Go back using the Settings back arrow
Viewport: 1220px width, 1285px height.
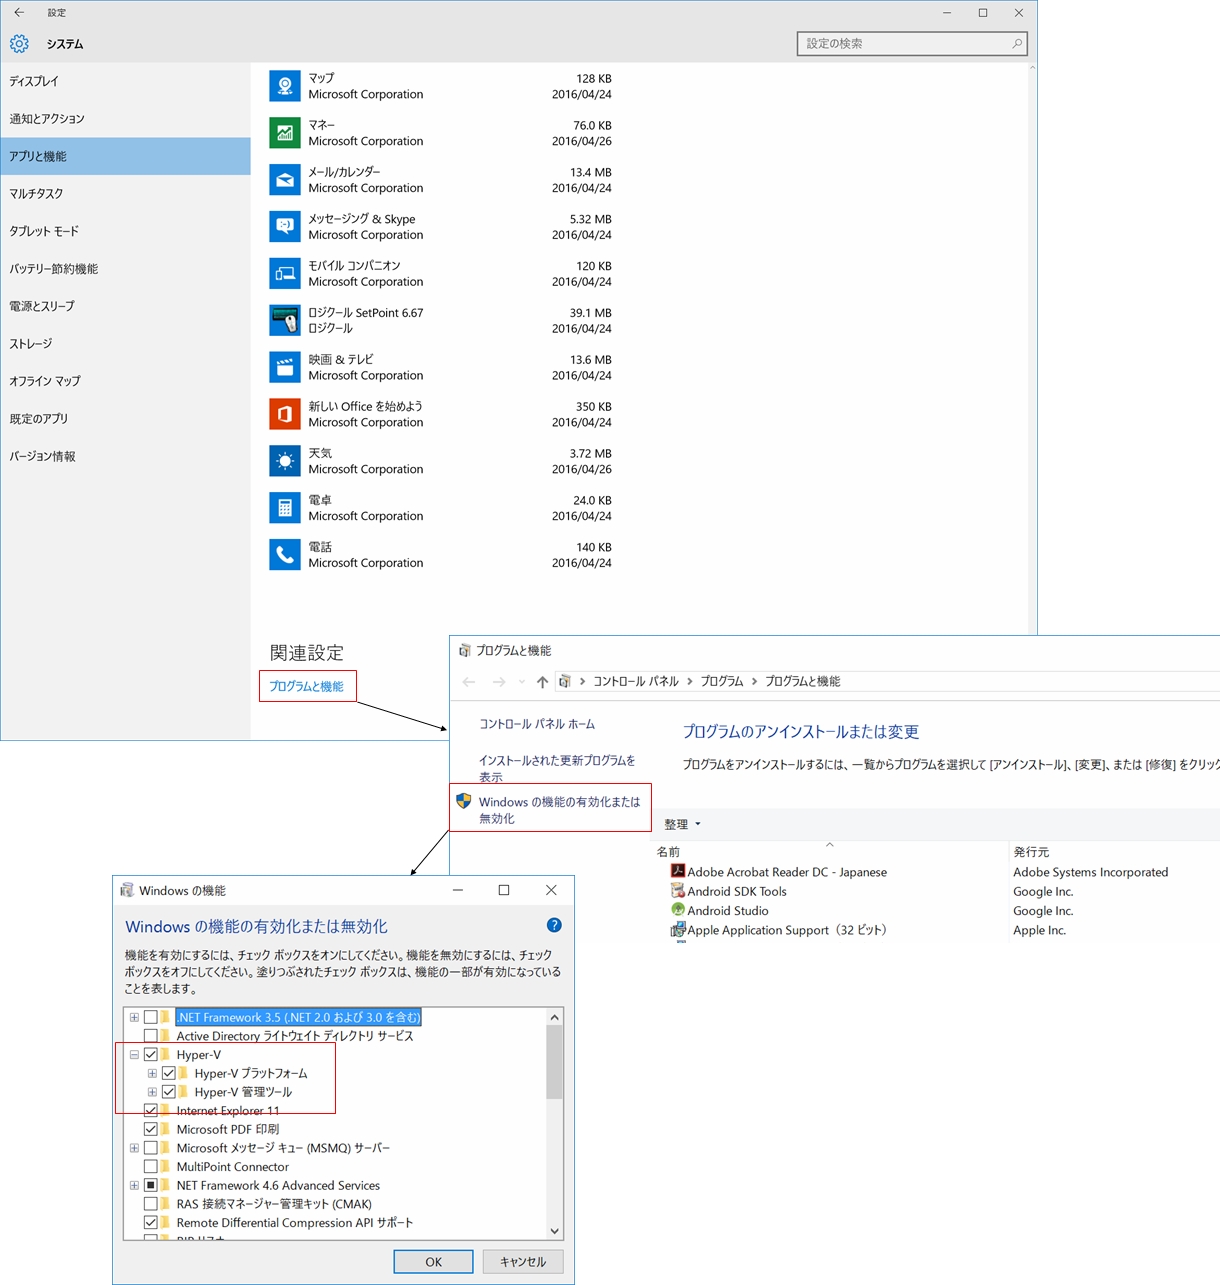[19, 13]
